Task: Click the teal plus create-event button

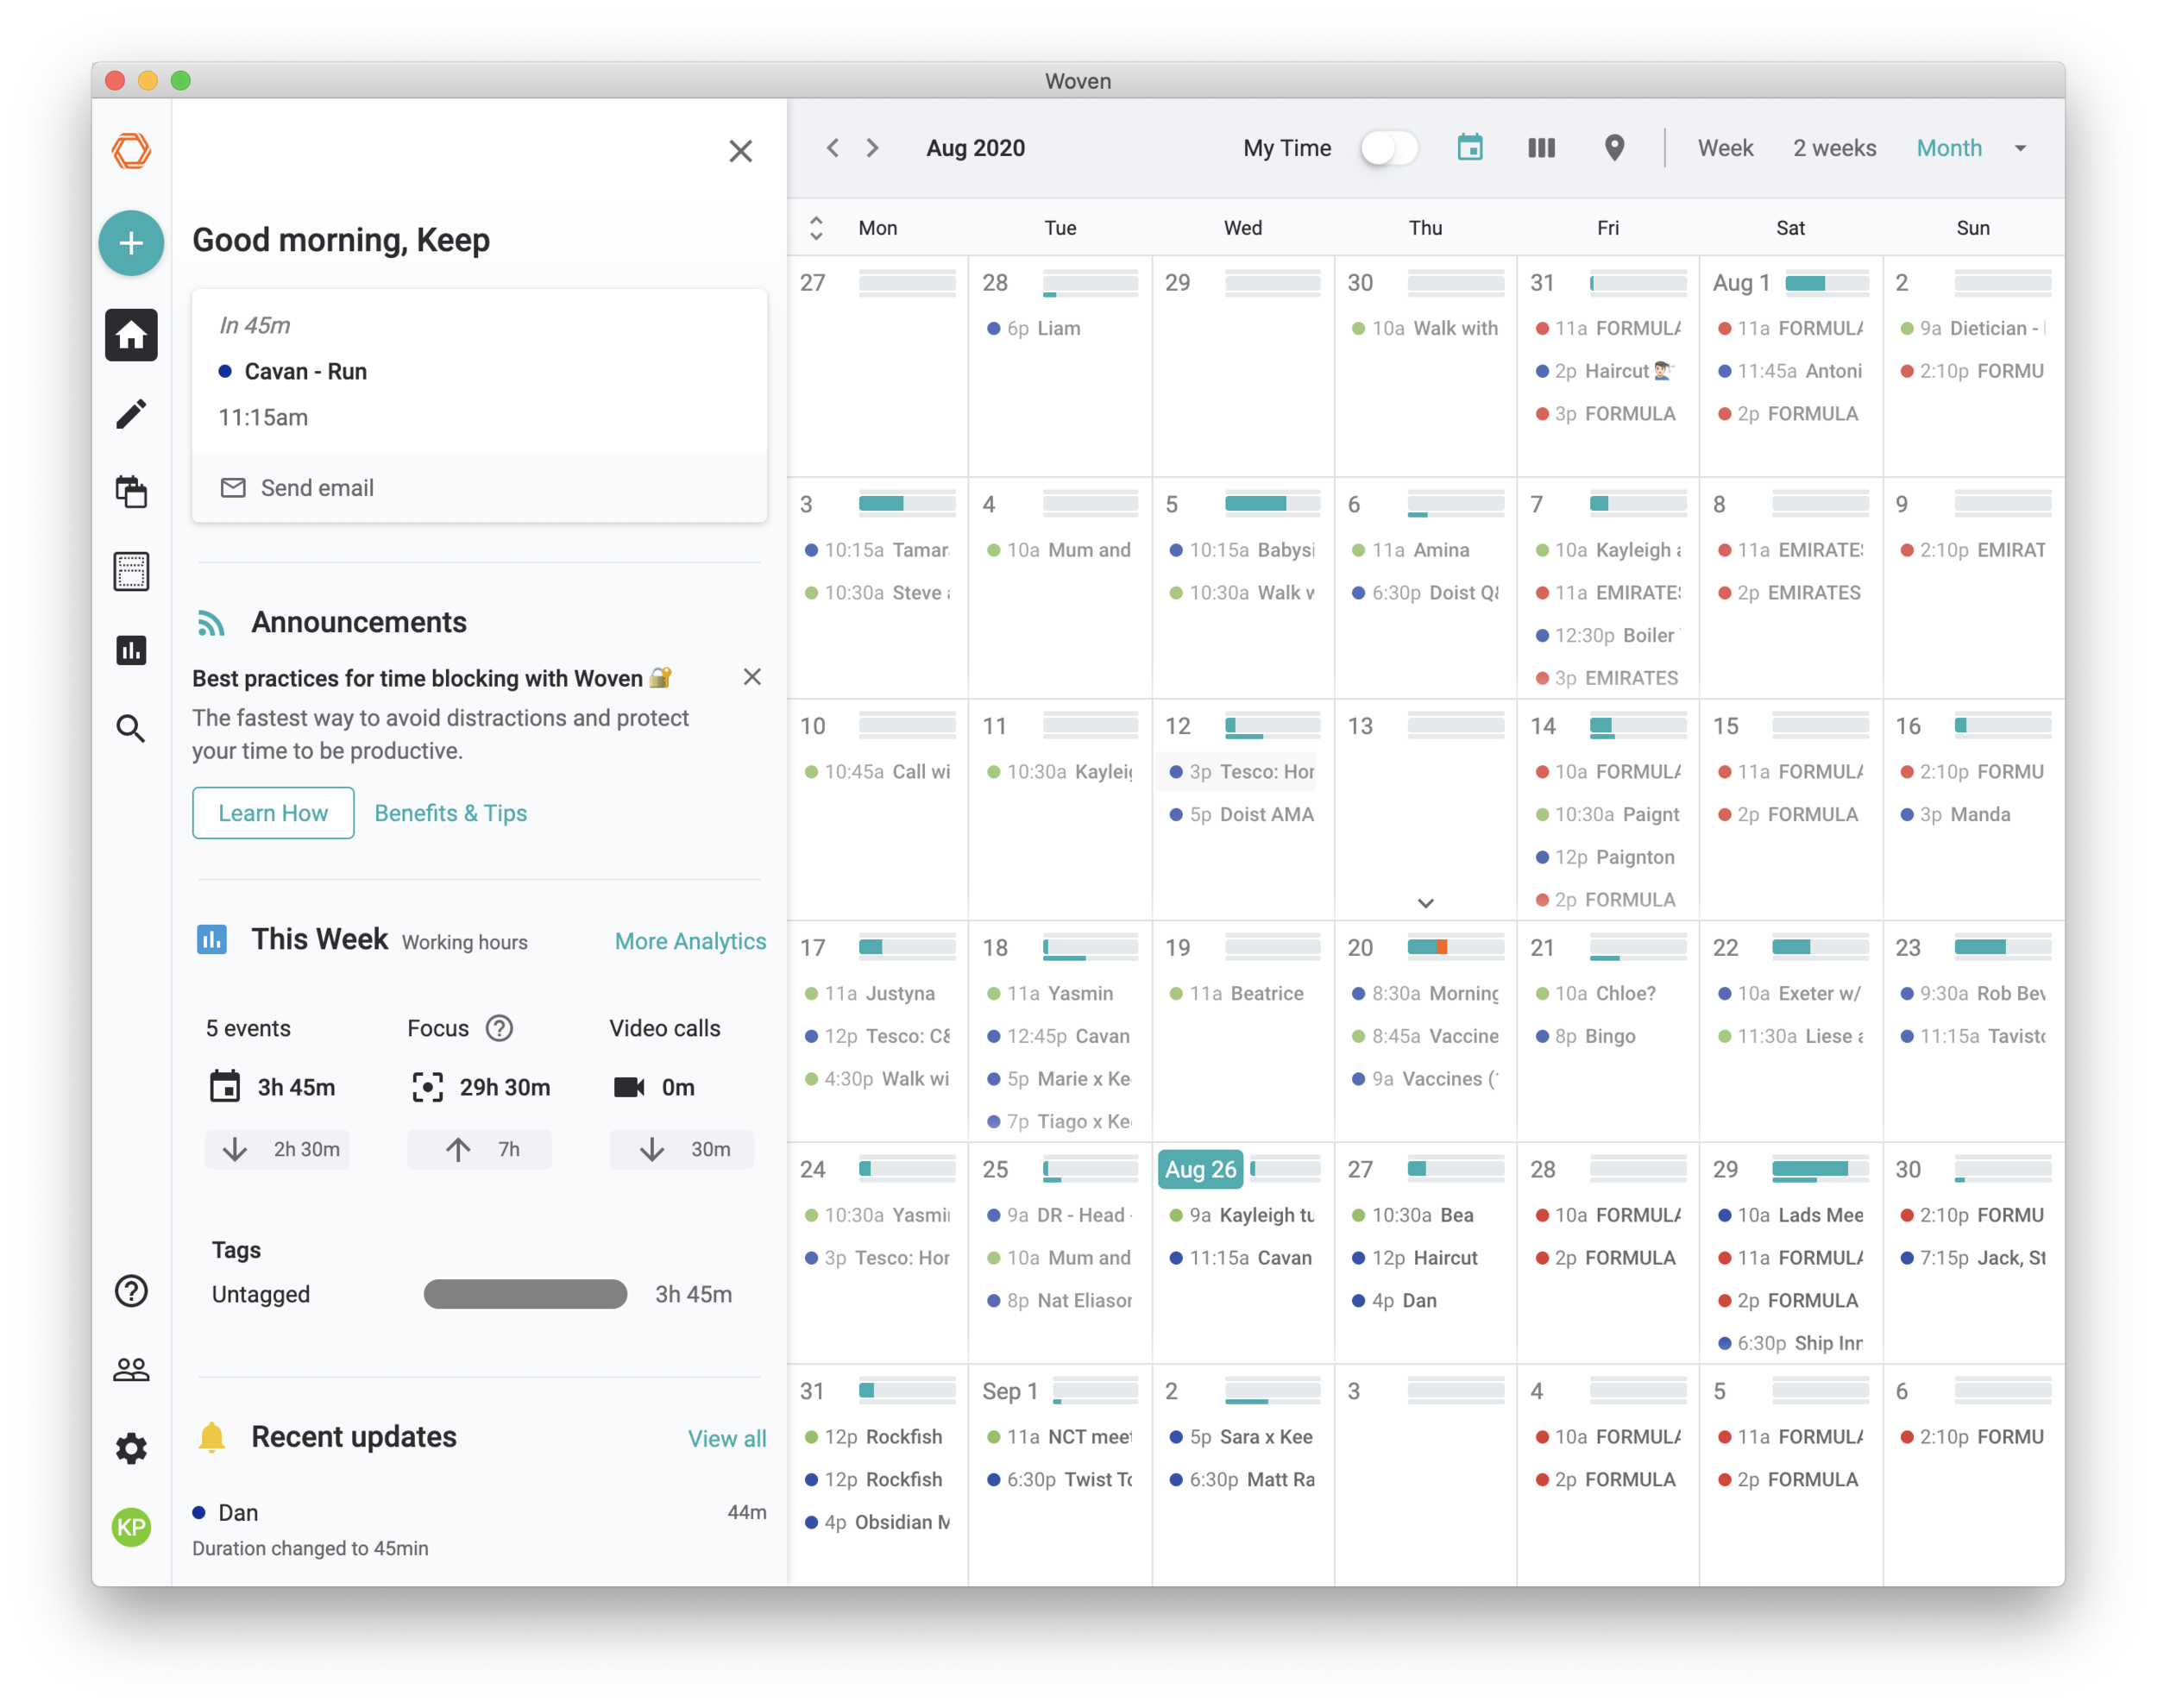Action: click(x=131, y=243)
